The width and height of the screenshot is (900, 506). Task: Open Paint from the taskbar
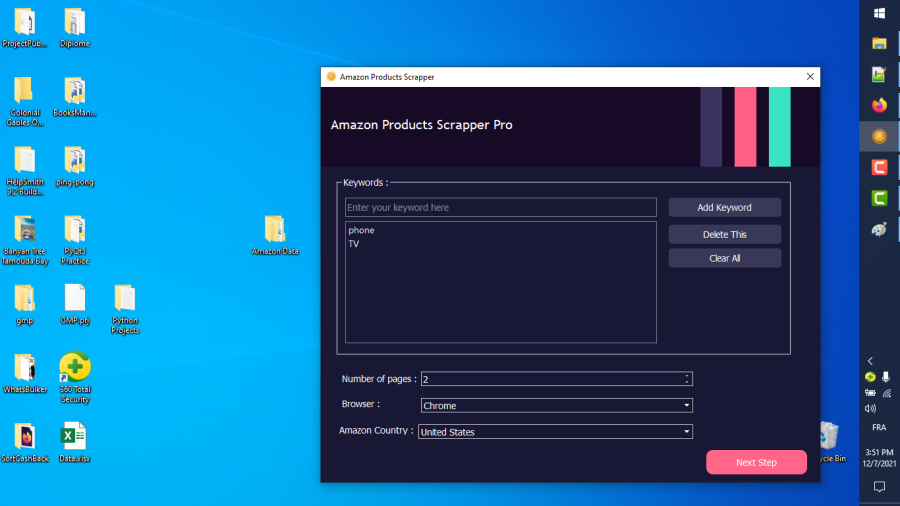[x=879, y=229]
